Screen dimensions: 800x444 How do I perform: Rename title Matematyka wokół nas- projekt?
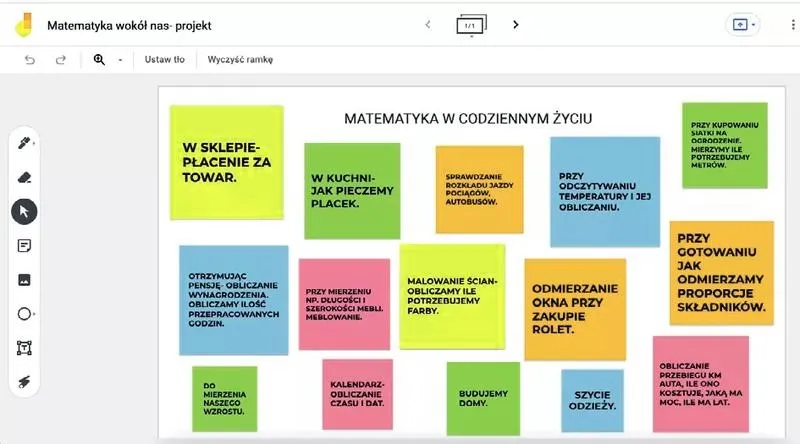(x=129, y=26)
